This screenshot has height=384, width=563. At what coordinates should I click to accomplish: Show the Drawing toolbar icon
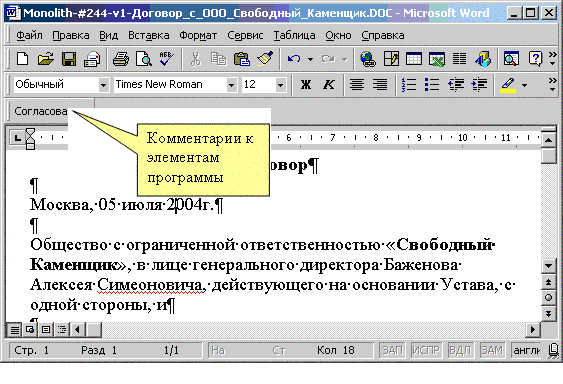tap(483, 59)
